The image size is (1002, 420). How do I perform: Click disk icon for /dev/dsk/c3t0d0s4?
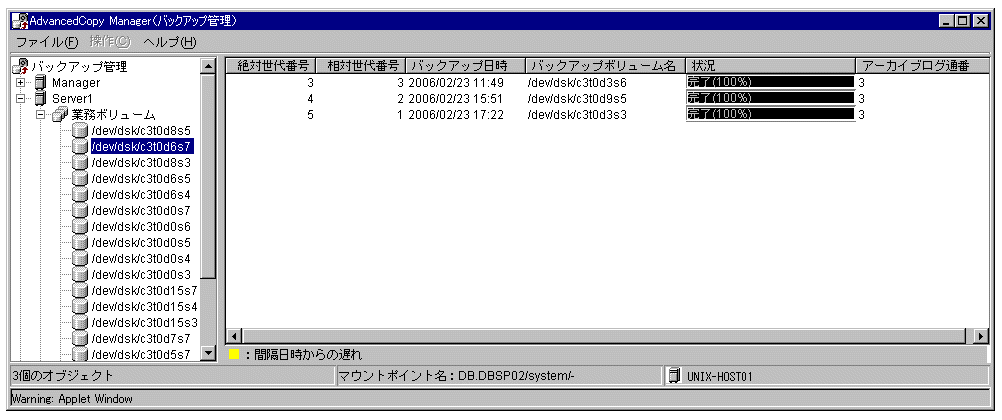click(x=80, y=259)
